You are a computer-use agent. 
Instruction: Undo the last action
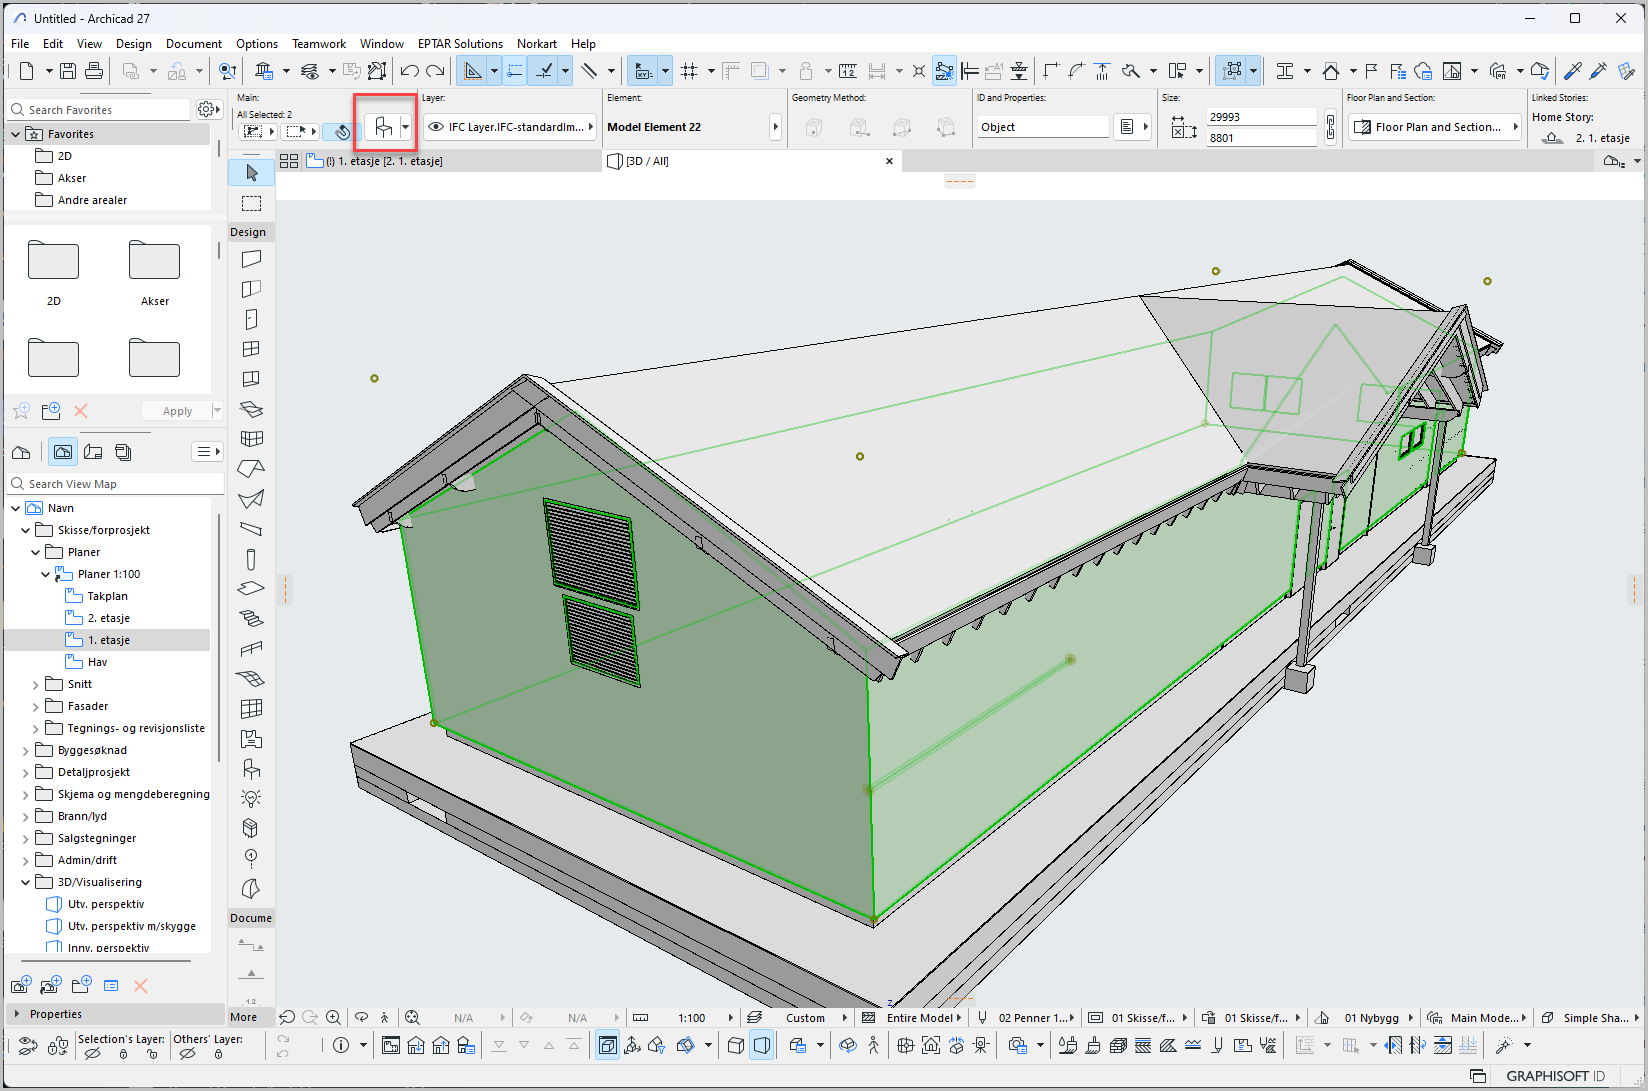[409, 71]
